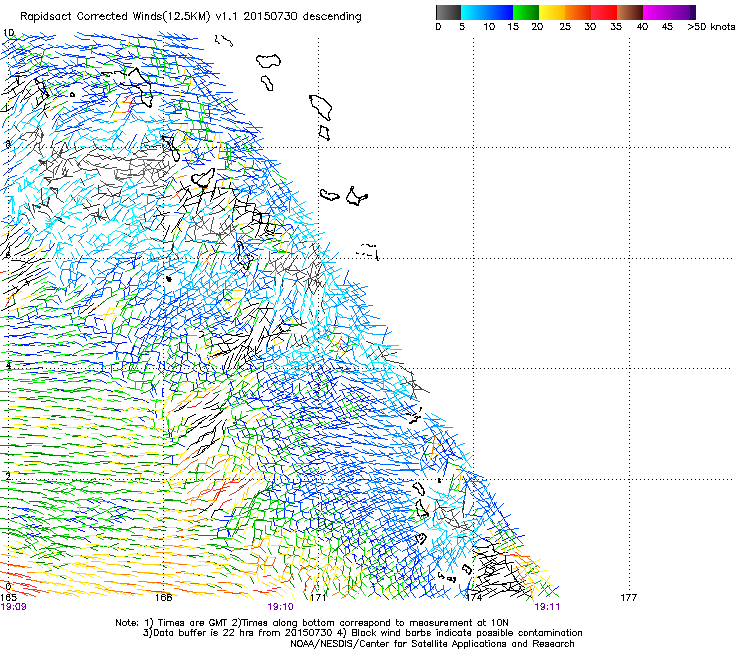Image resolution: width=740 pixels, height=650 pixels.
Task: Select the yellow 20-25 knots legend segment
Action: 552,12
